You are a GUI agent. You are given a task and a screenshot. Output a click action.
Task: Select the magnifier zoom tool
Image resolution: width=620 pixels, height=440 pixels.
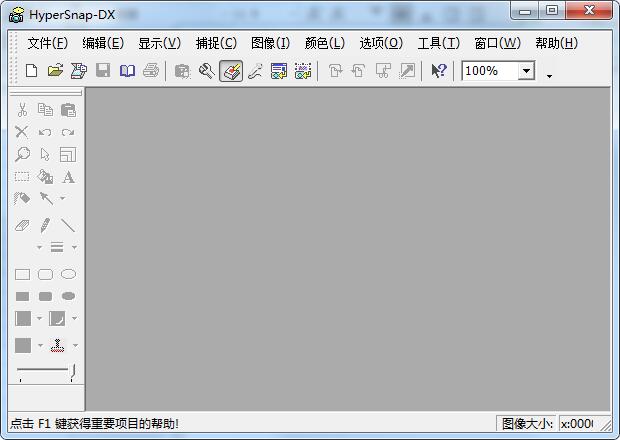point(22,154)
